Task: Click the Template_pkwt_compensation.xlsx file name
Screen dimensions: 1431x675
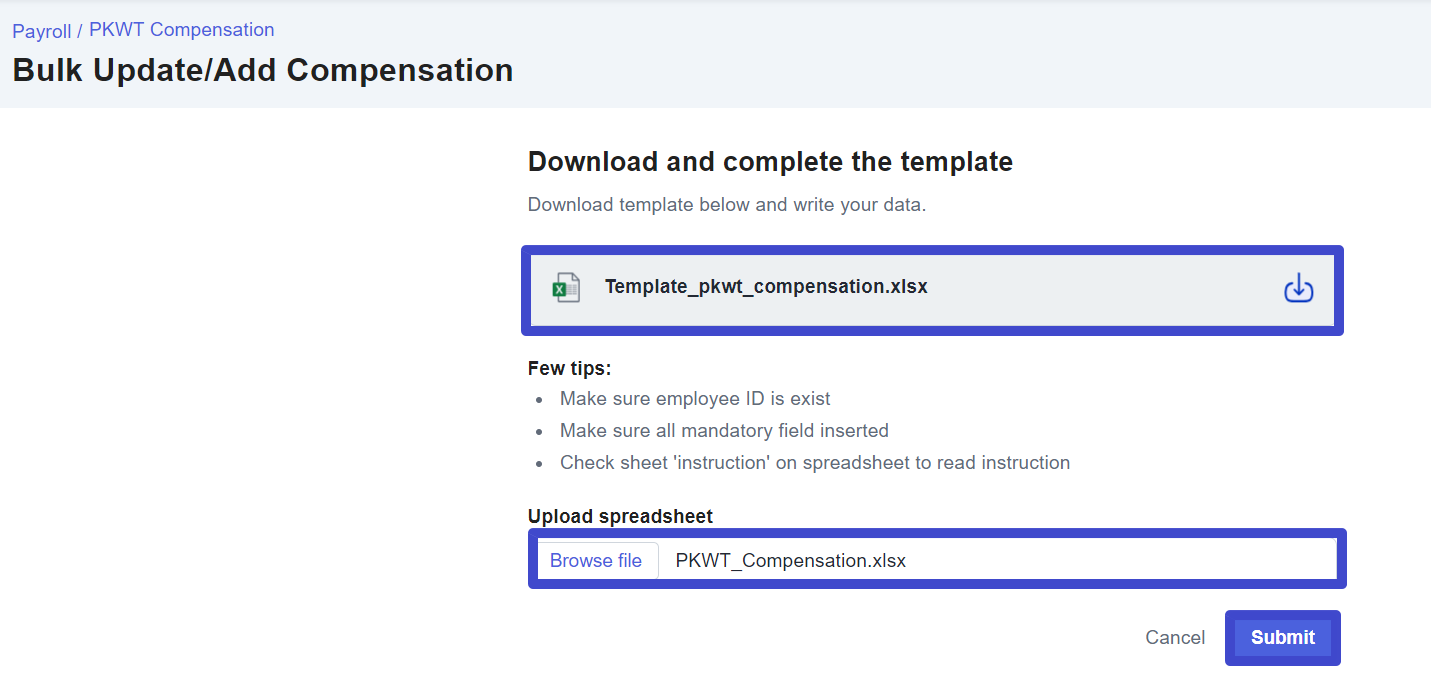Action: tap(766, 287)
